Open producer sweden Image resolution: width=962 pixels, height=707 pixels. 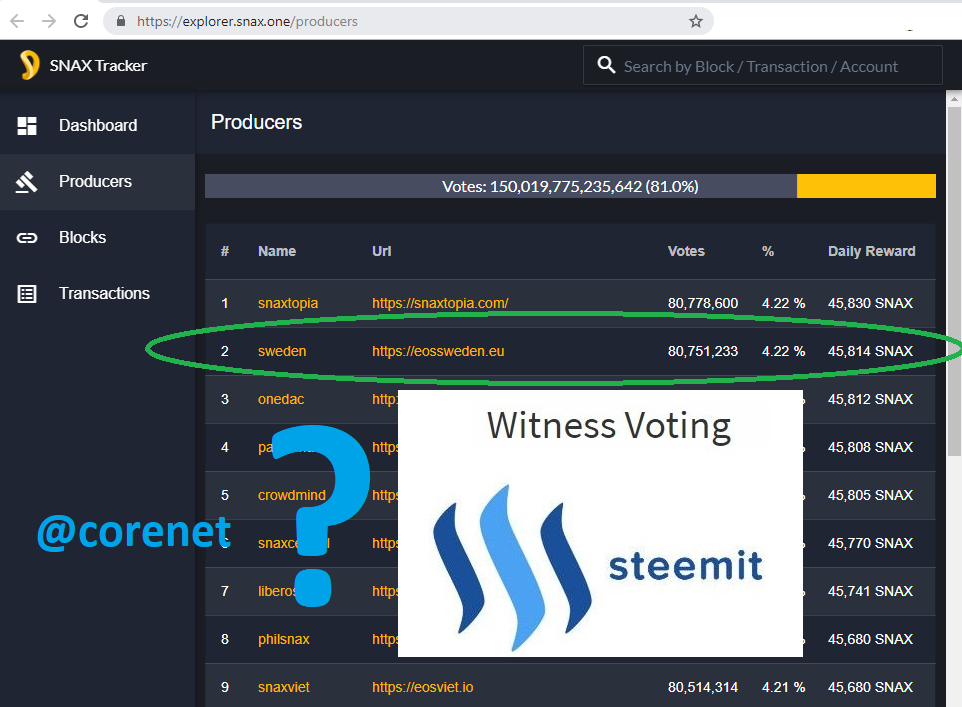(x=282, y=351)
